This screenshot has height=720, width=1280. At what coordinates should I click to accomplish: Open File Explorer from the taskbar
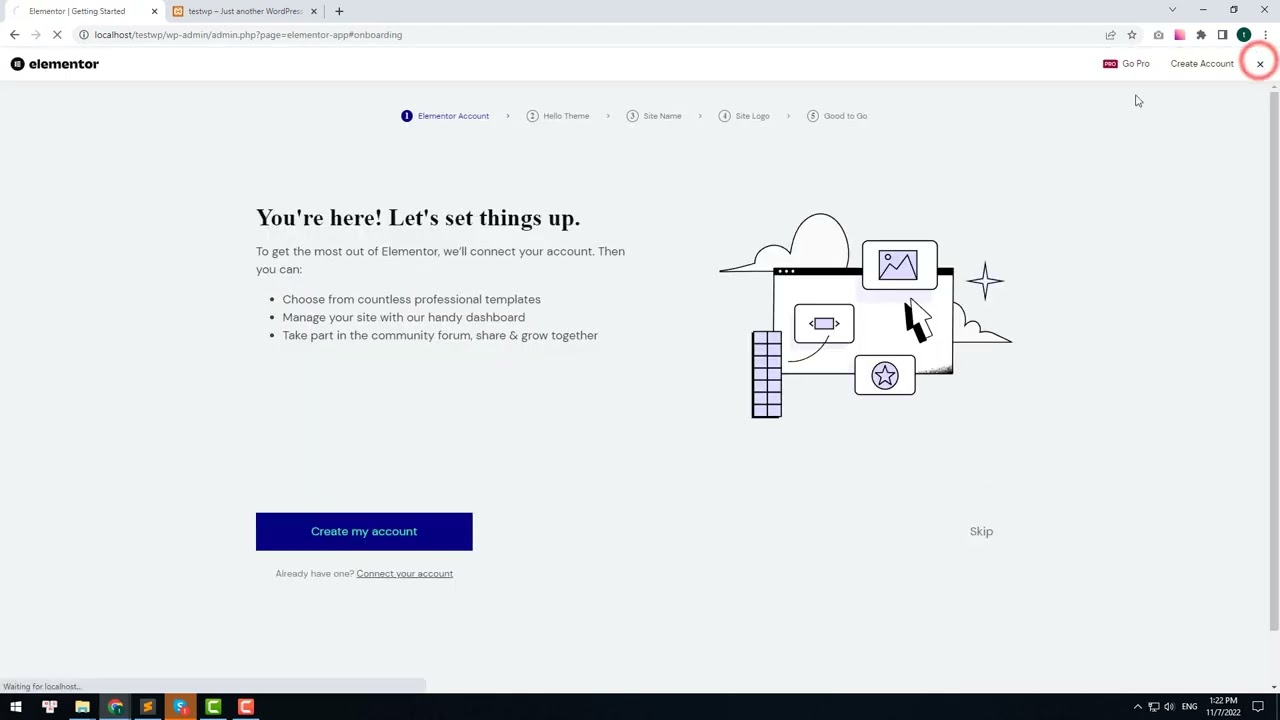point(82,707)
